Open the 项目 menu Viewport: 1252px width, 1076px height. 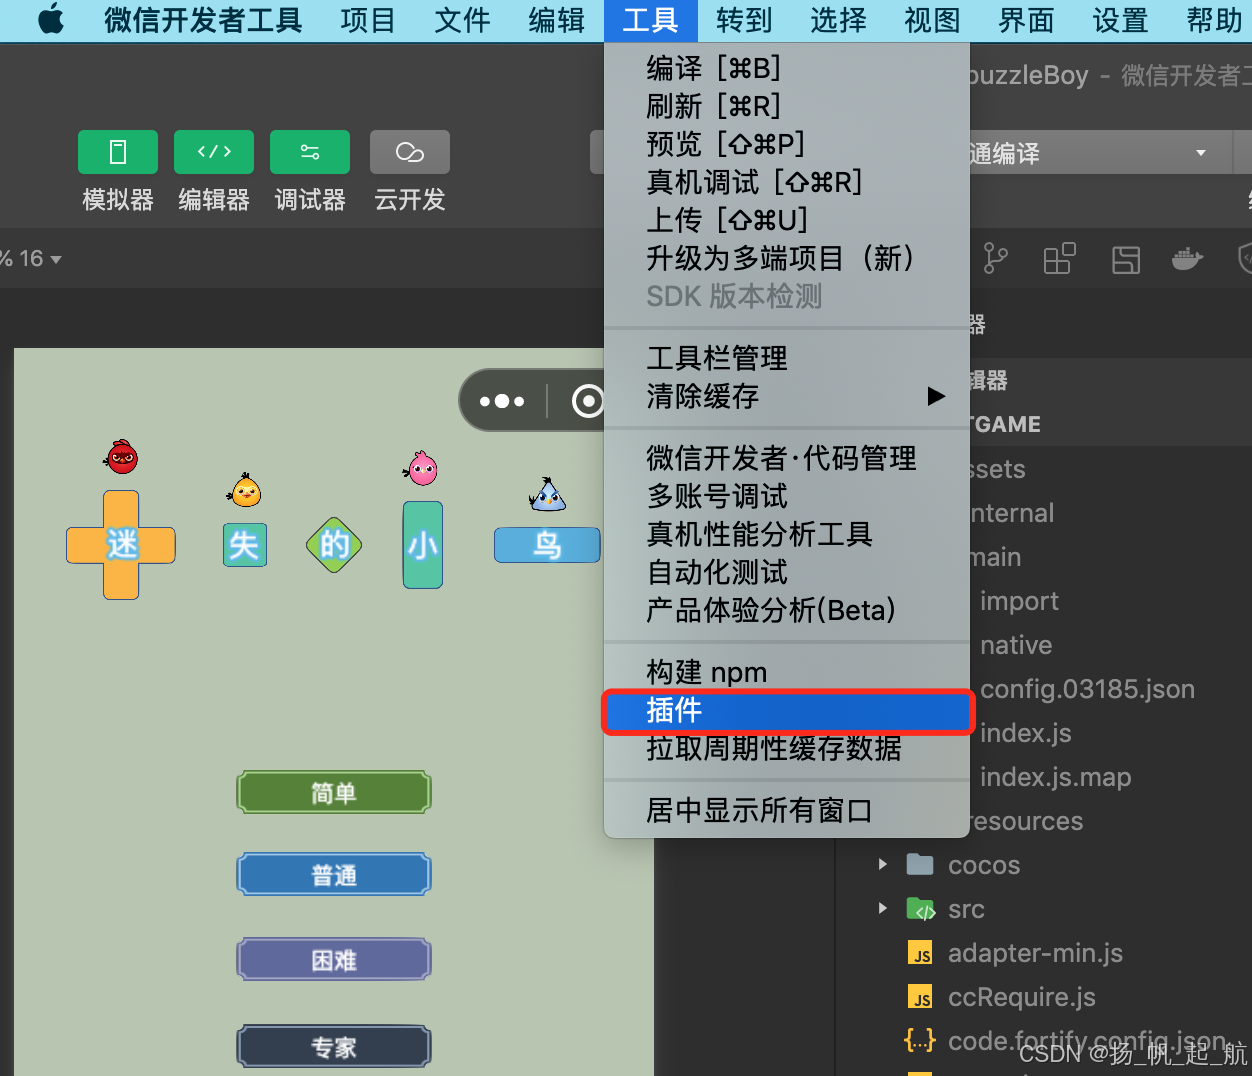pos(368,20)
